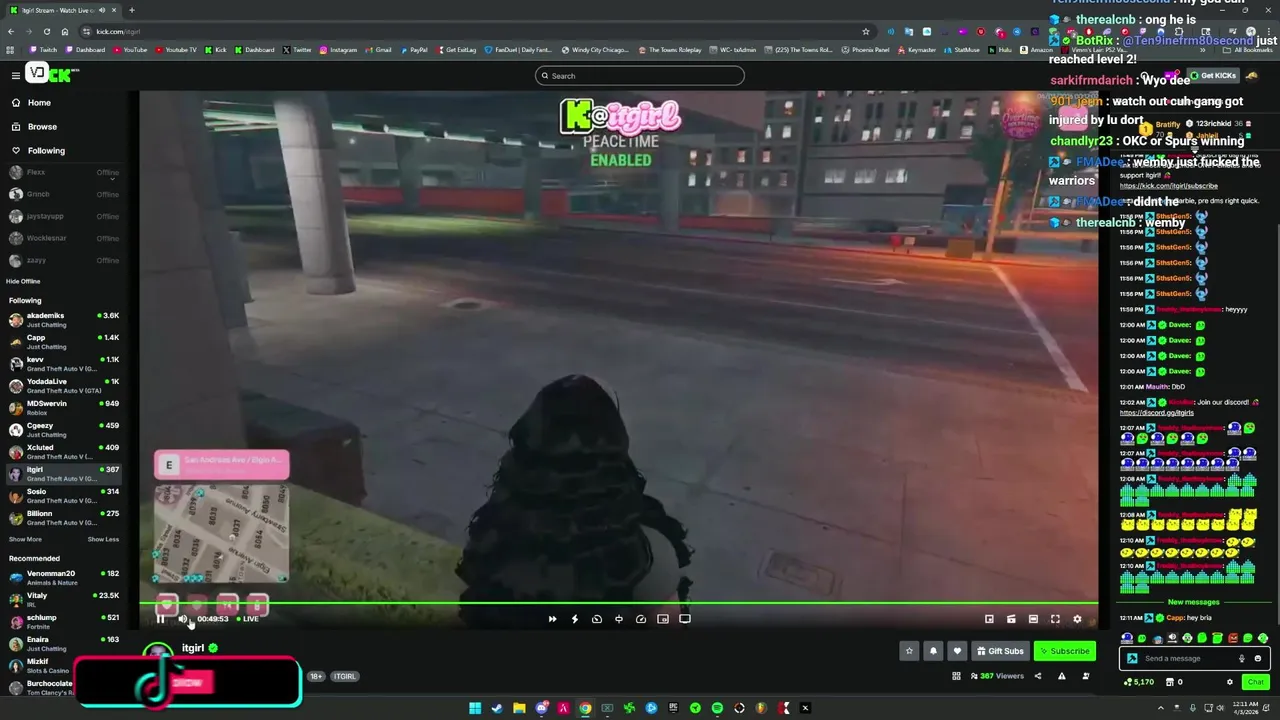Open kevv channel in following list
1280x720 pixels.
point(64,364)
